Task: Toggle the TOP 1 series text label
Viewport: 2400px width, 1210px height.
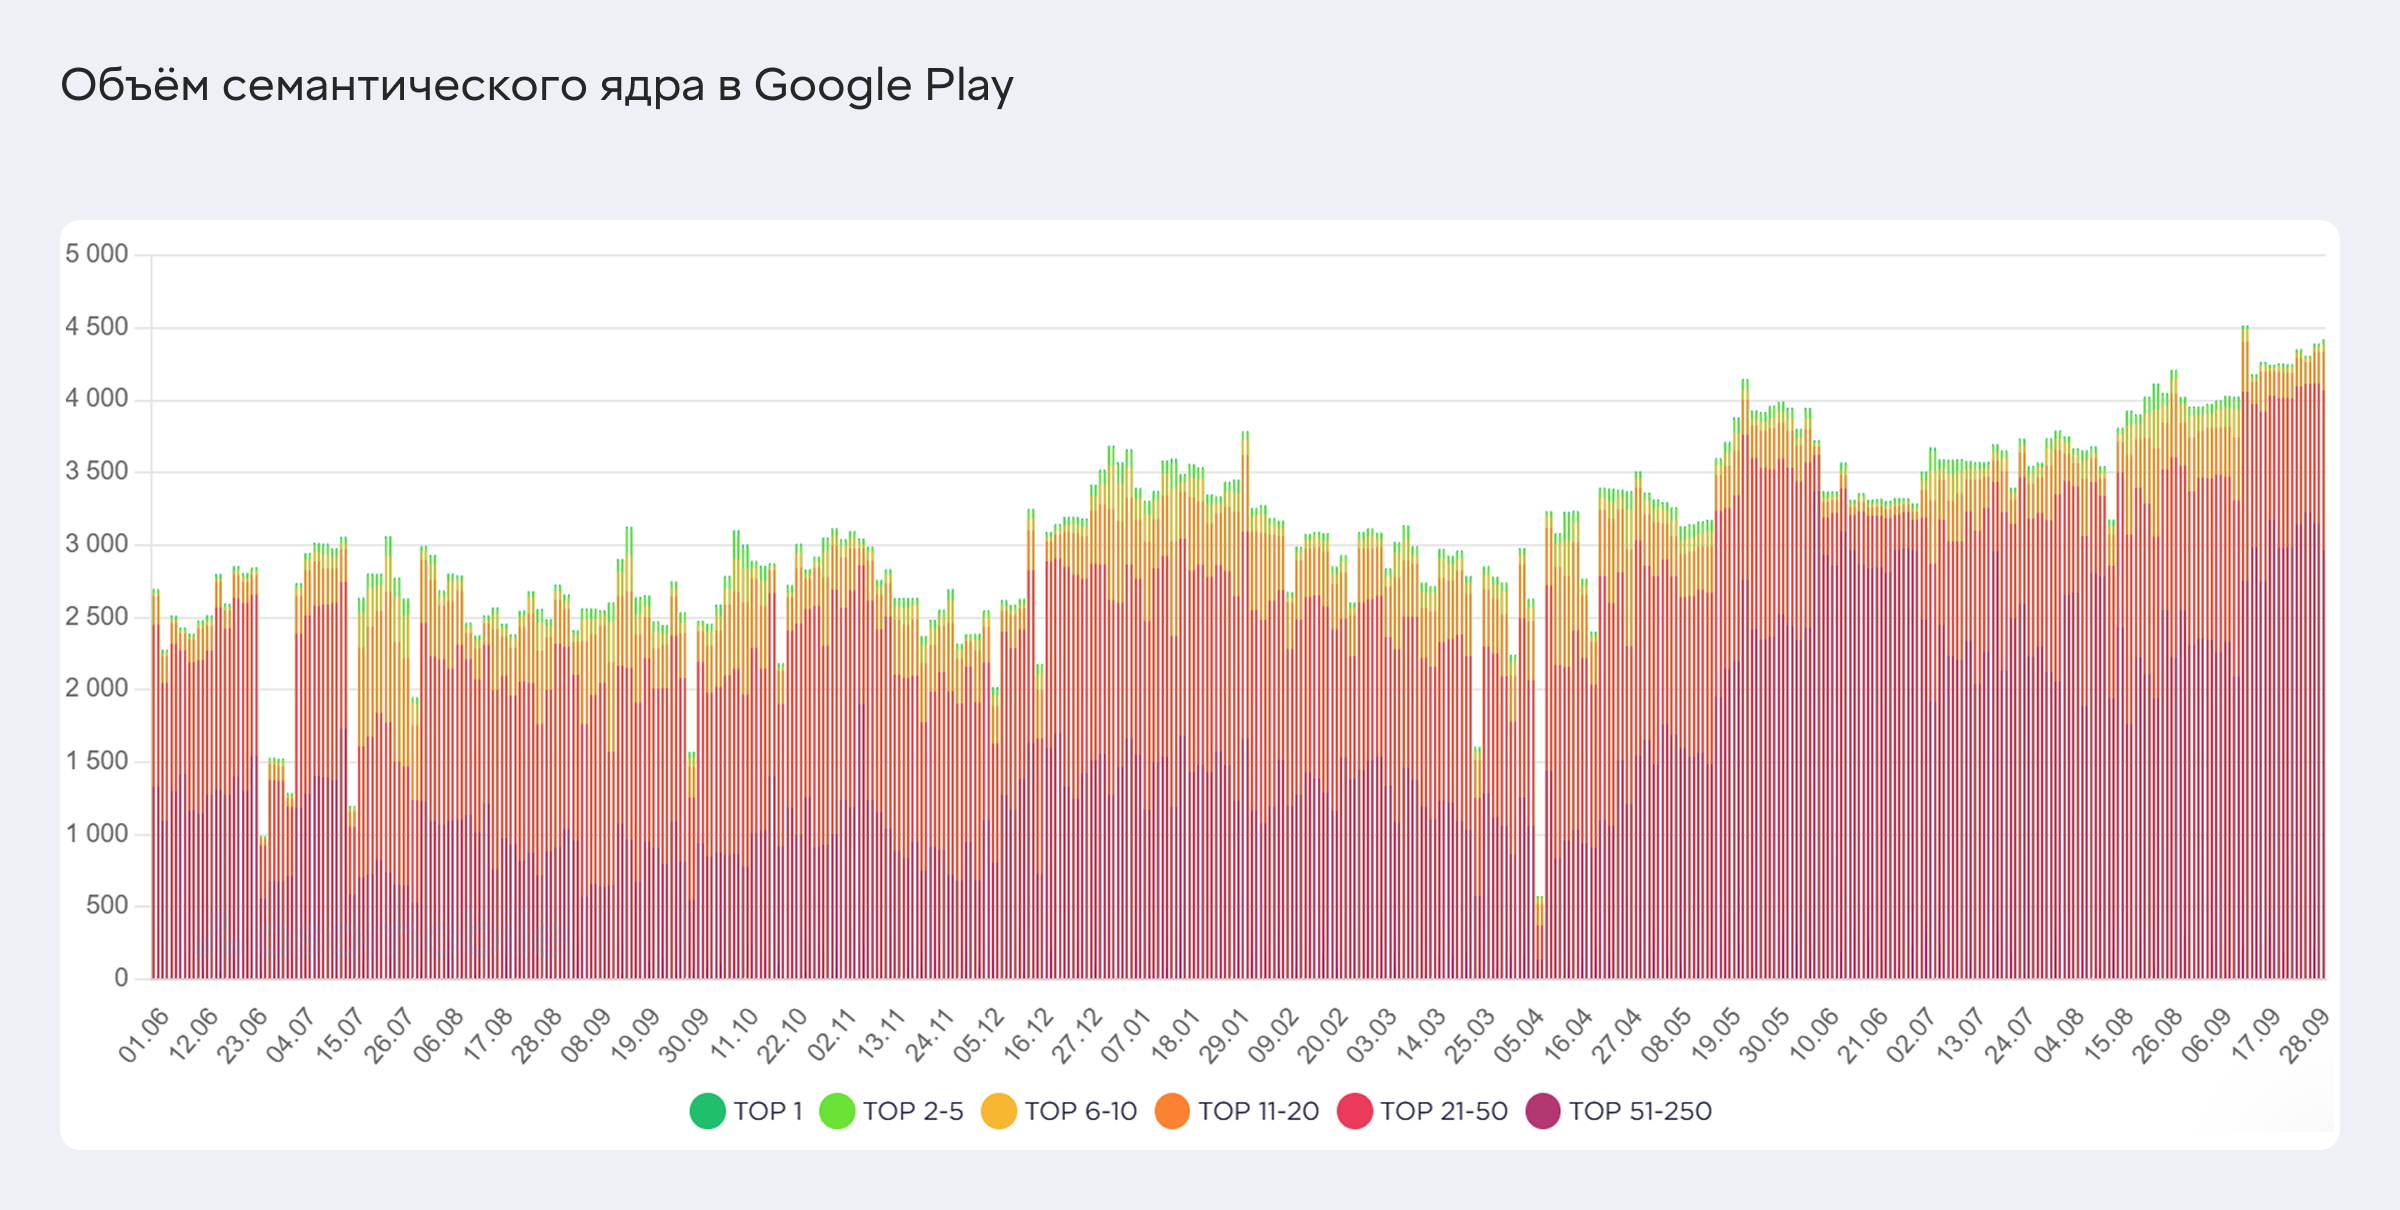Action: click(x=768, y=1111)
